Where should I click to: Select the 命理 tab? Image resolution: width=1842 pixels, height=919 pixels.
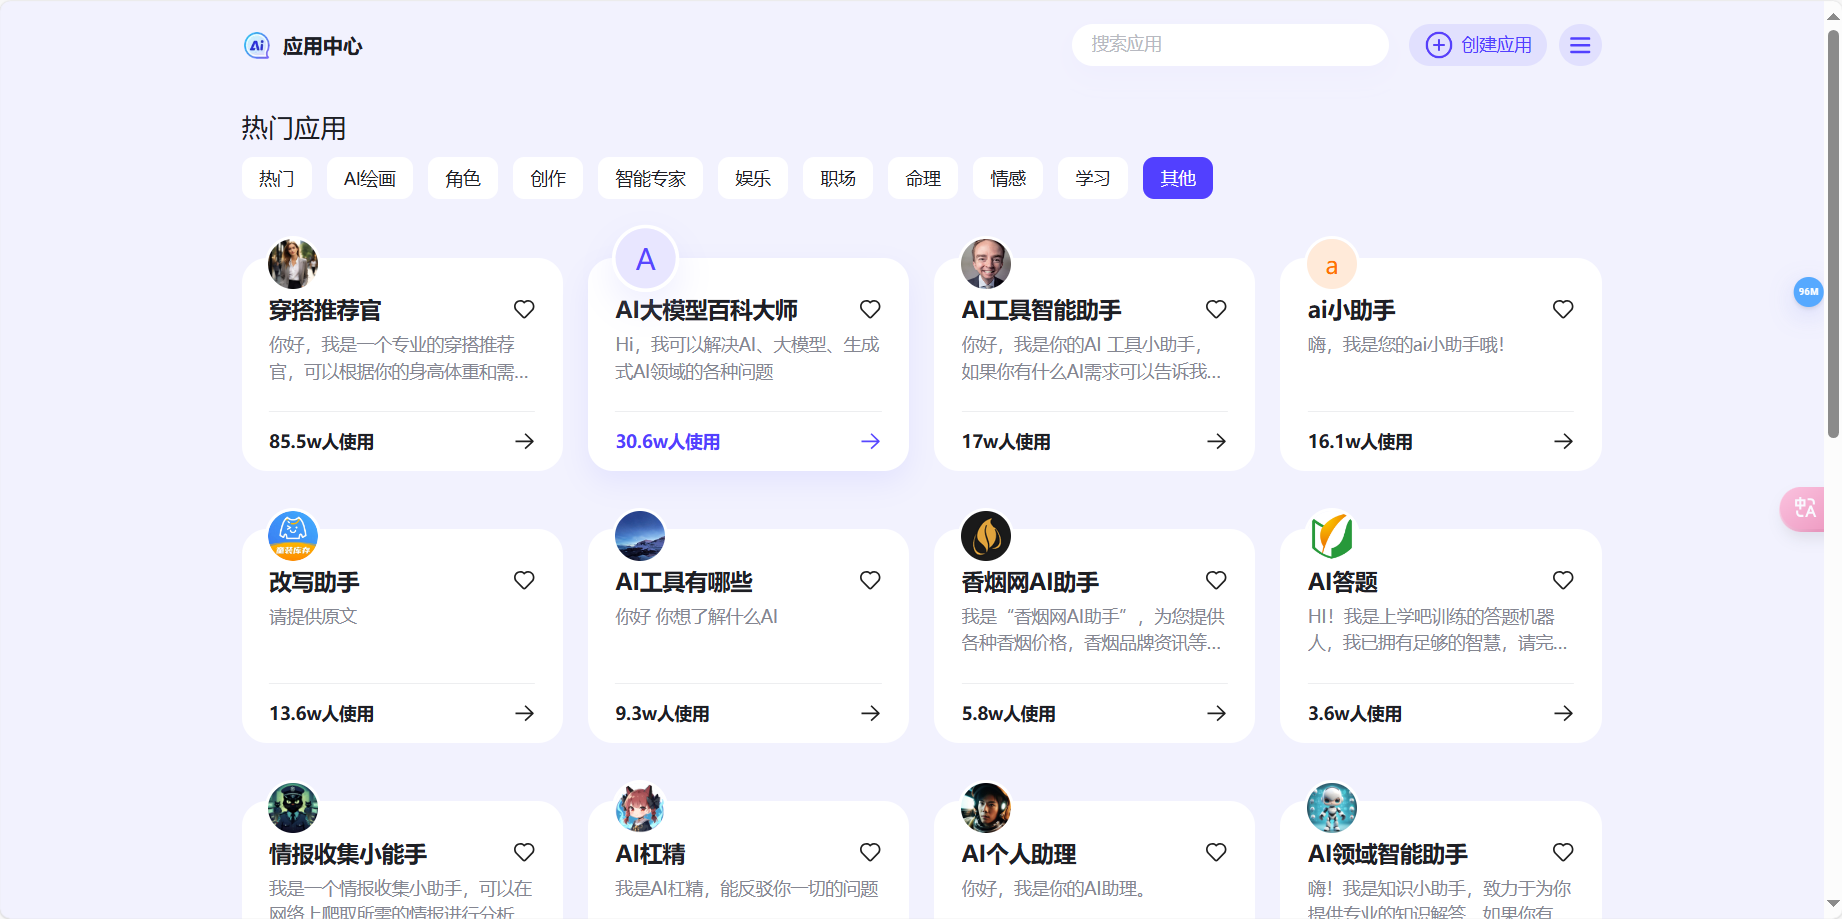(922, 178)
